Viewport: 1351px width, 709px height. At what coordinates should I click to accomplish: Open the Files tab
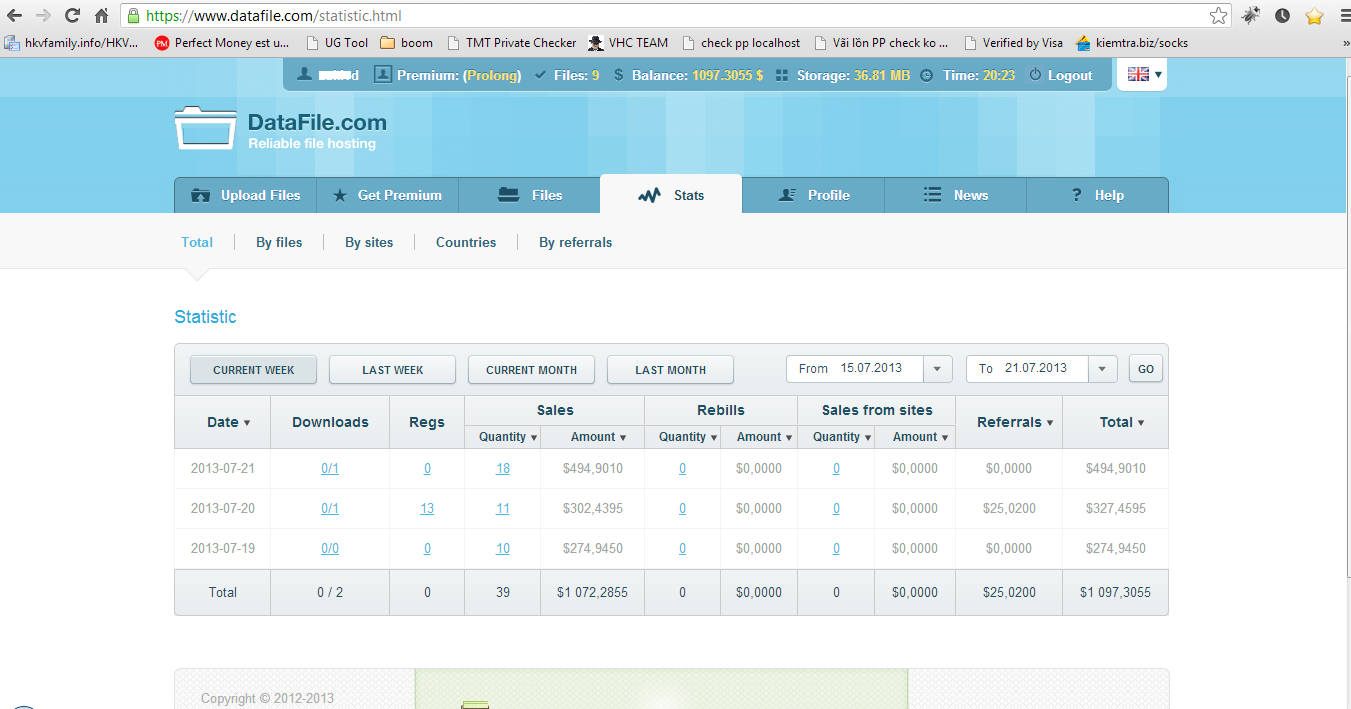(x=530, y=195)
